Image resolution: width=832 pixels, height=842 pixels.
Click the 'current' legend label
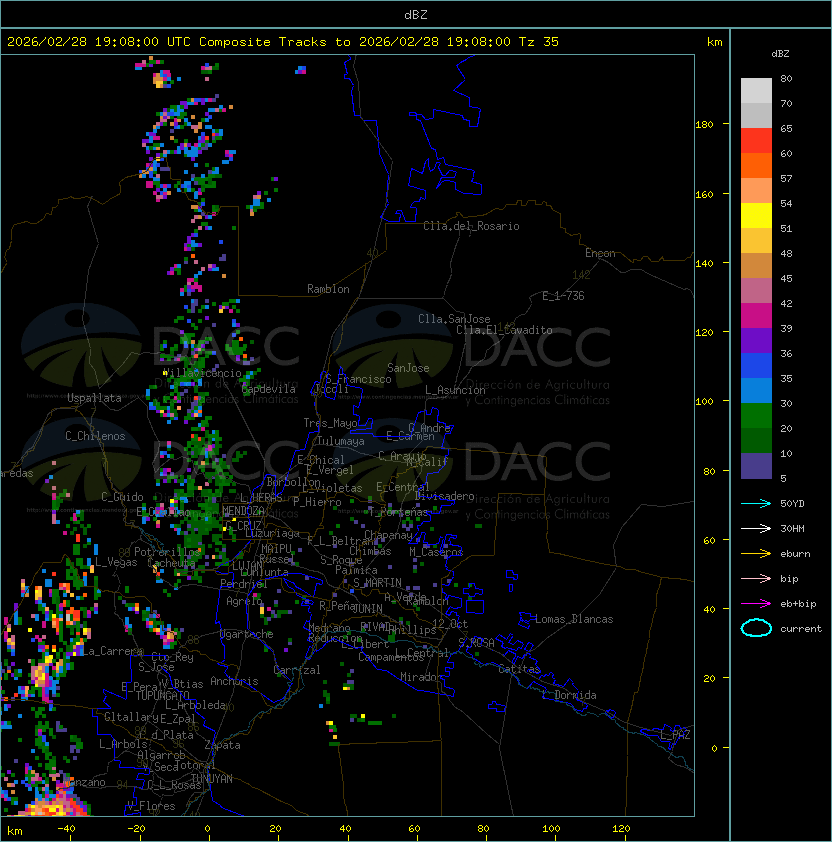(801, 629)
